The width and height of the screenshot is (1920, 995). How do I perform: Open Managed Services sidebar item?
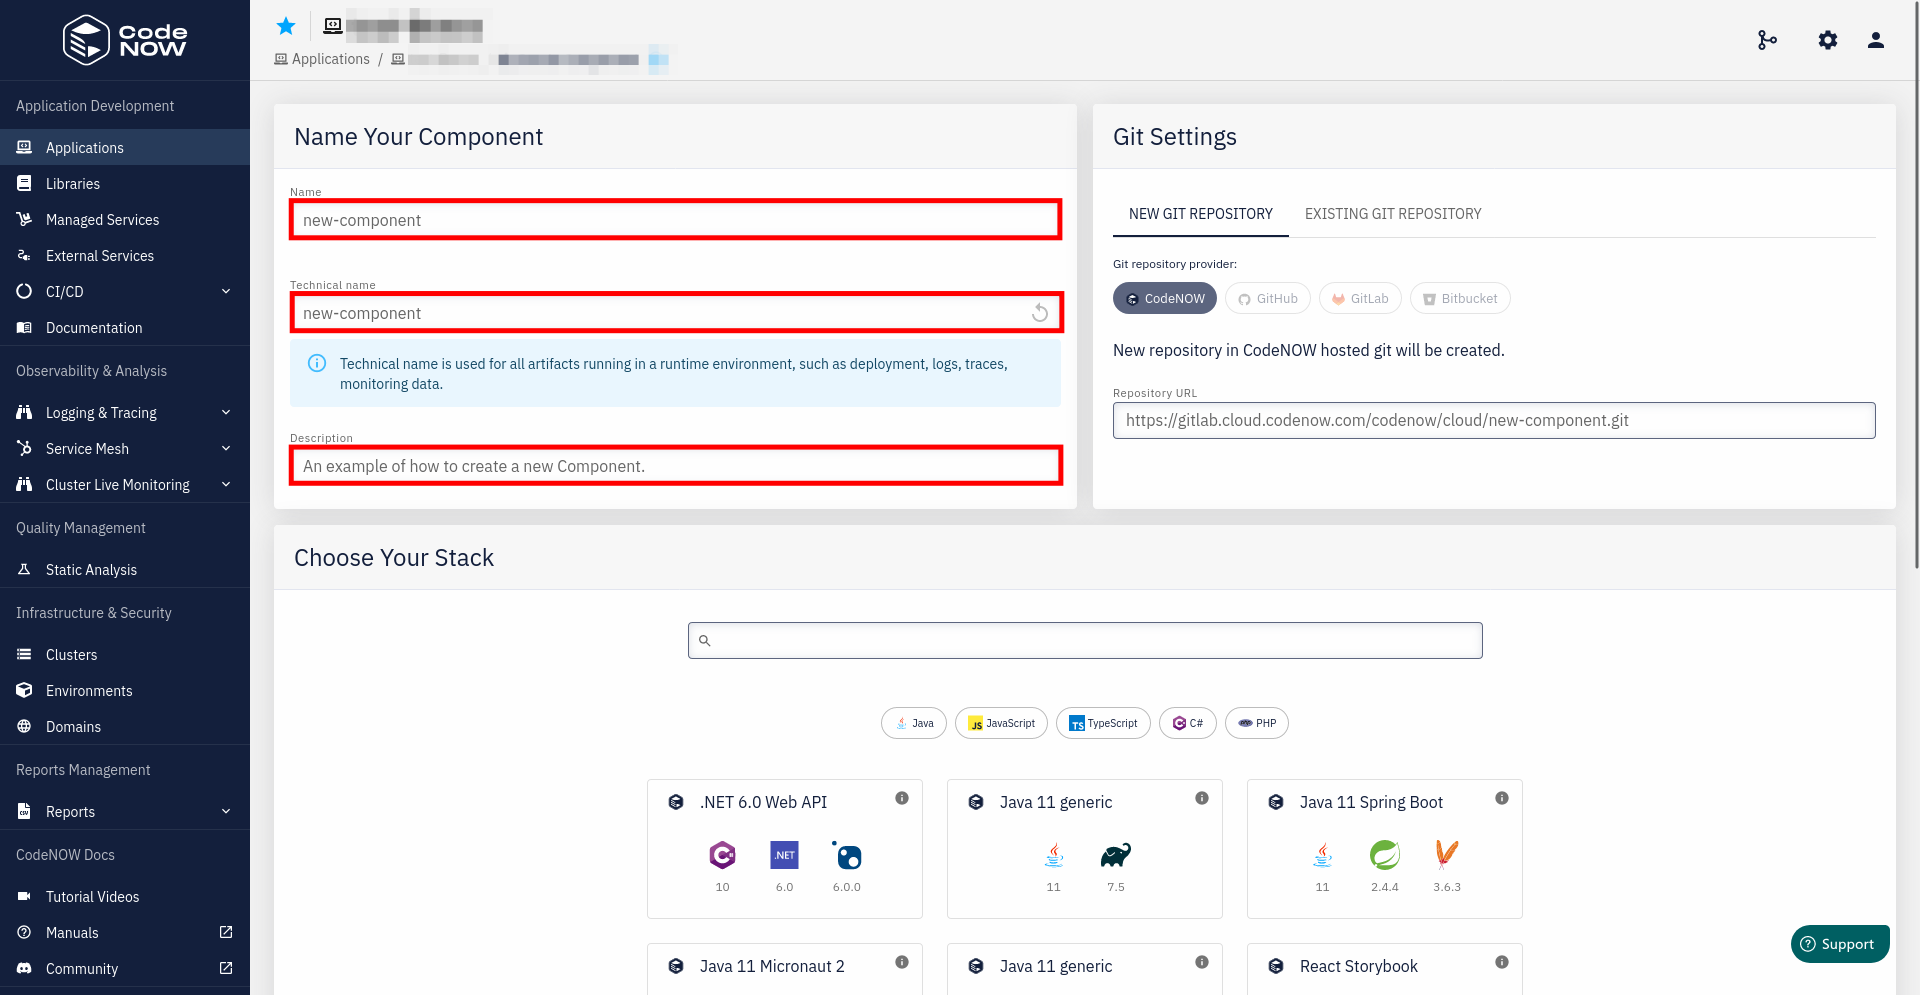125,219
